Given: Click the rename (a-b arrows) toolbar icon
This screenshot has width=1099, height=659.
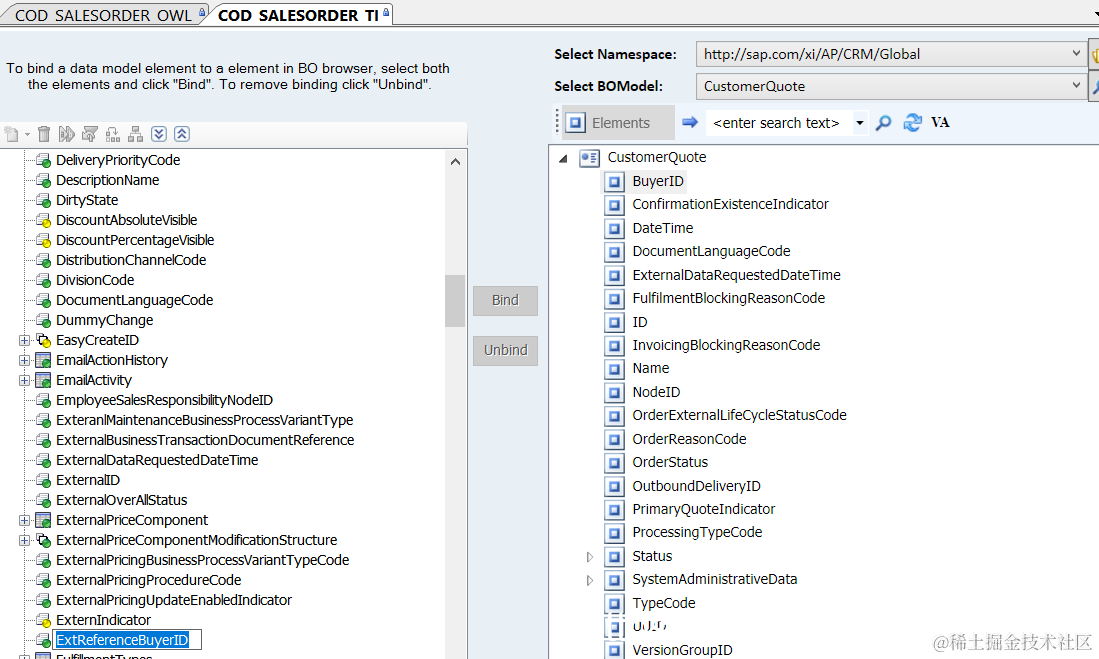Looking at the screenshot, I should 67,134.
